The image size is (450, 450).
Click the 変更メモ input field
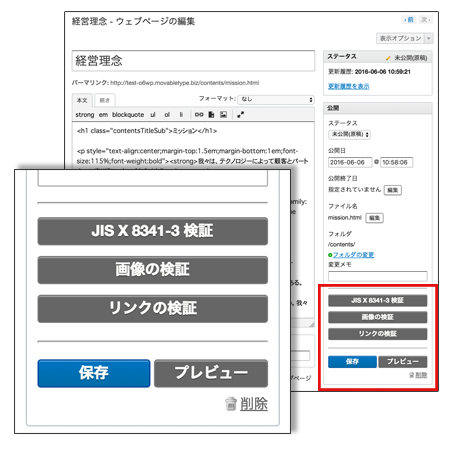[x=378, y=276]
